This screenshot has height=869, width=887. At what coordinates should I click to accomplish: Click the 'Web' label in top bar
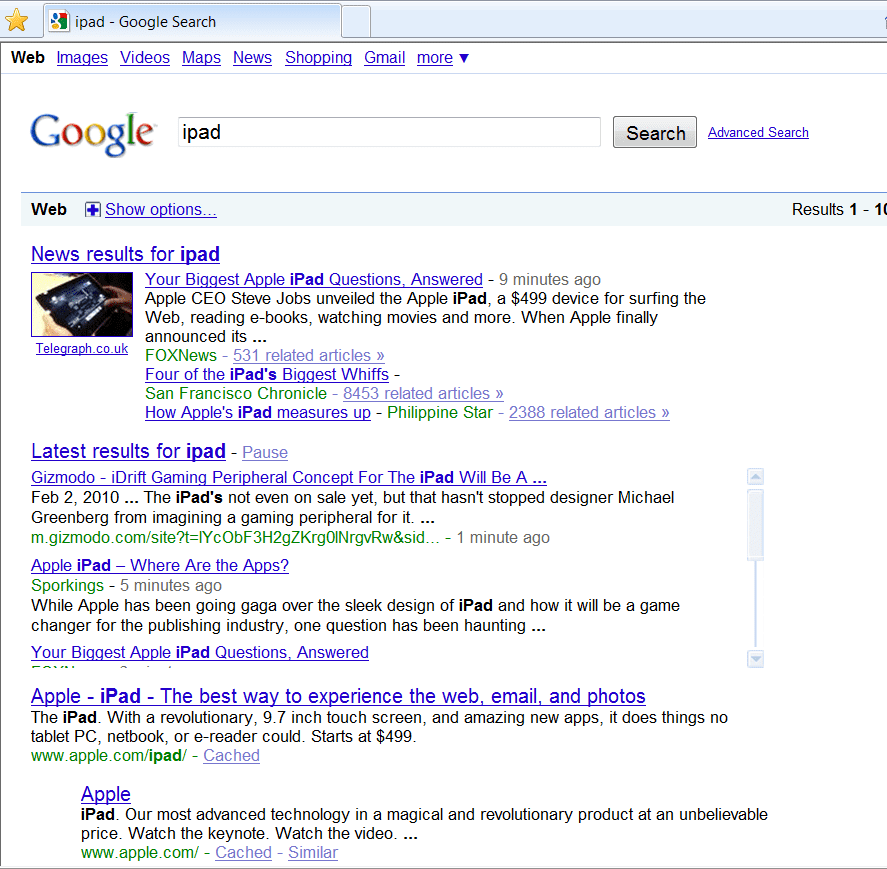point(28,58)
